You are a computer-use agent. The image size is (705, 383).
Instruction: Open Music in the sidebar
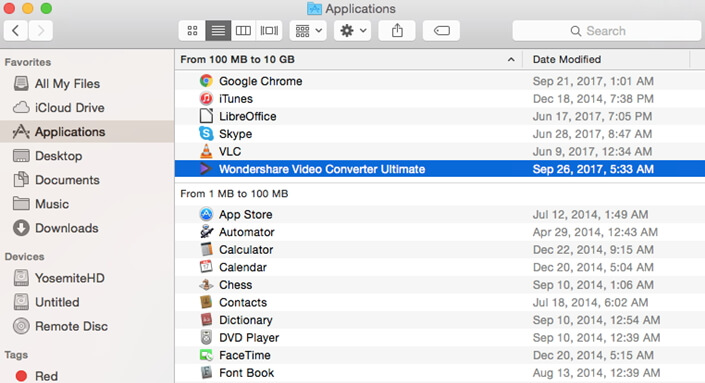point(87,204)
